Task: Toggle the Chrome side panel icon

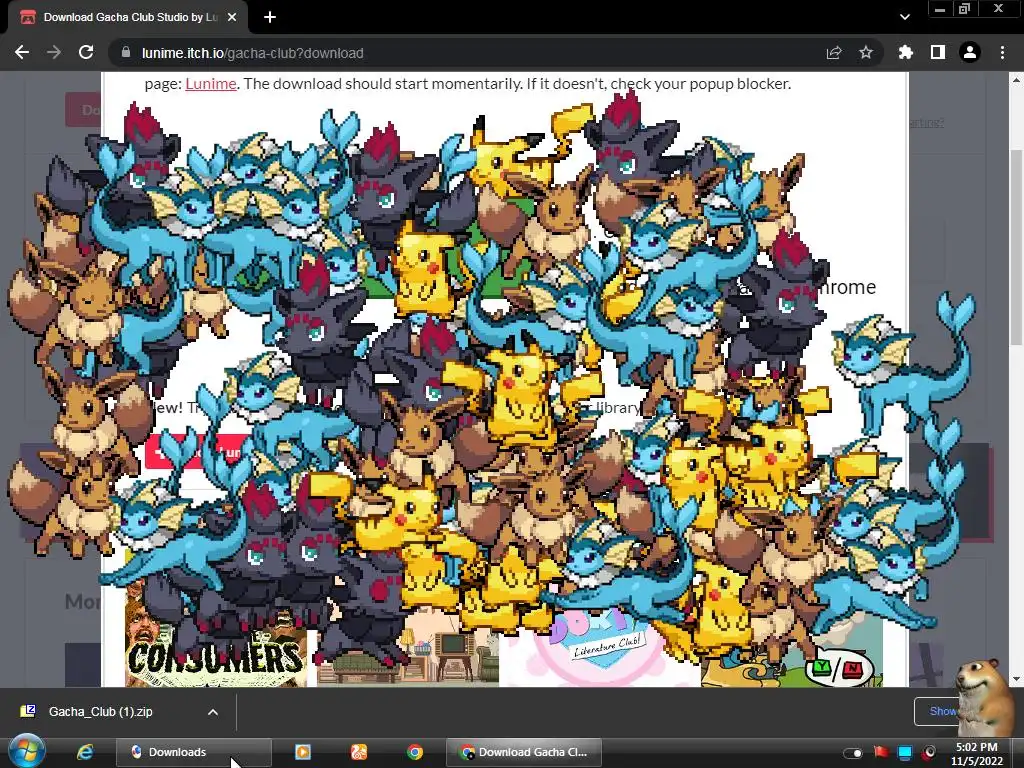Action: (x=938, y=53)
